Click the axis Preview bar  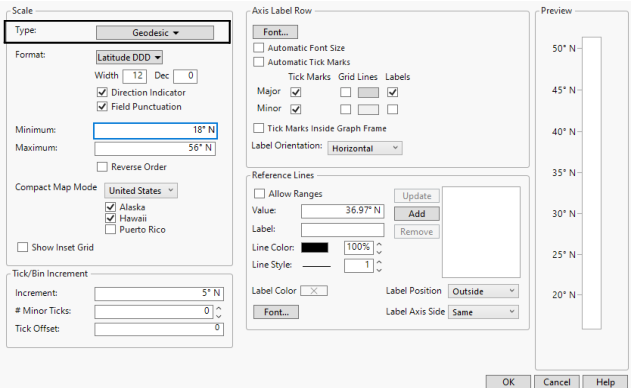[592, 183]
